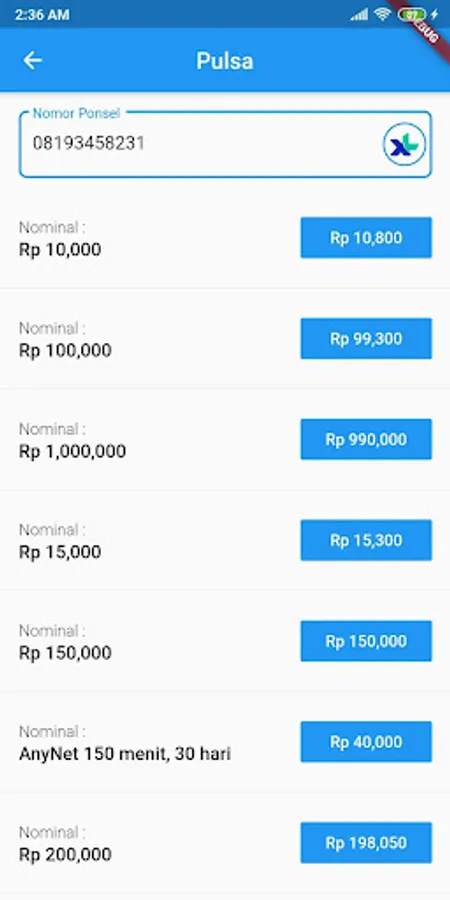Click the Rp 150,000 price button
The height and width of the screenshot is (900, 450).
point(366,641)
